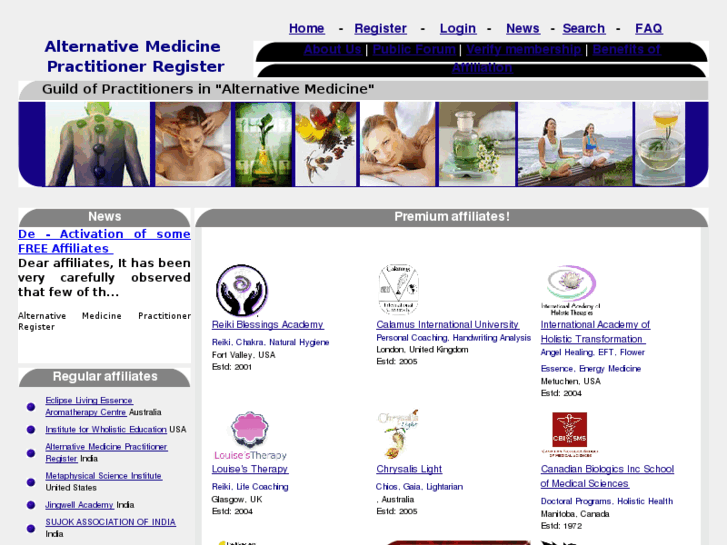Open the De-Activation of FREE Affiliates news
Screen dimensions: 727x545
[x=104, y=241]
